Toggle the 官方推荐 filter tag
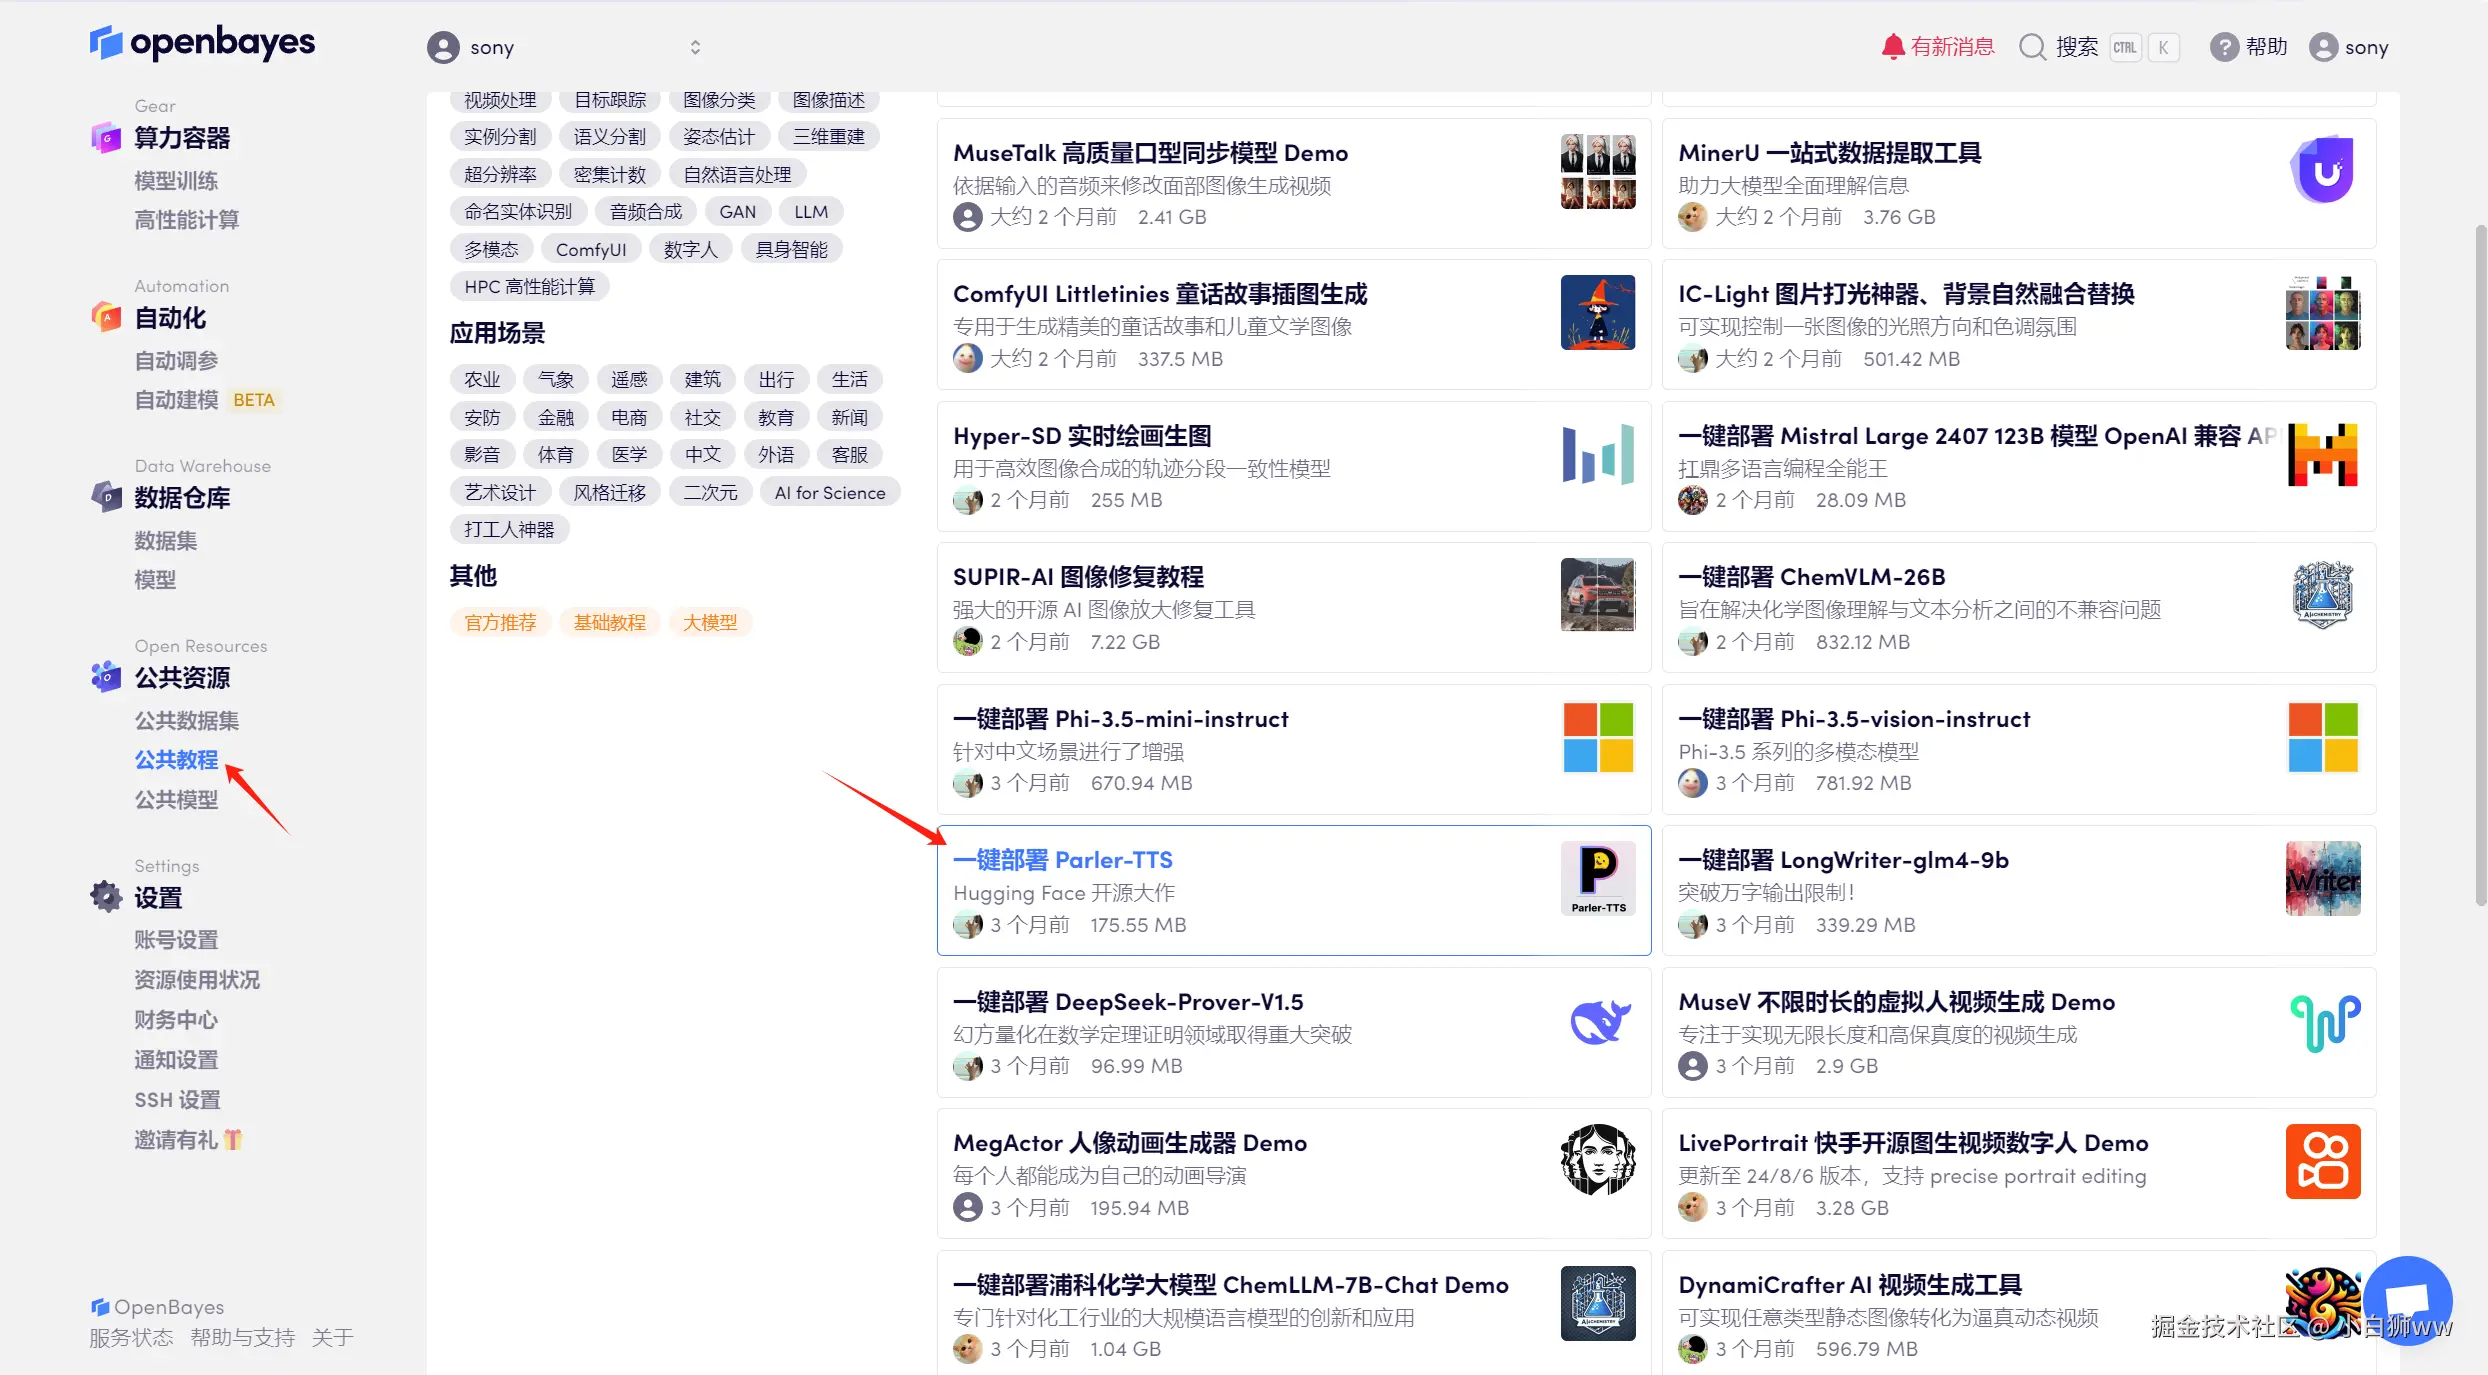This screenshot has height=1375, width=2488. tap(500, 622)
